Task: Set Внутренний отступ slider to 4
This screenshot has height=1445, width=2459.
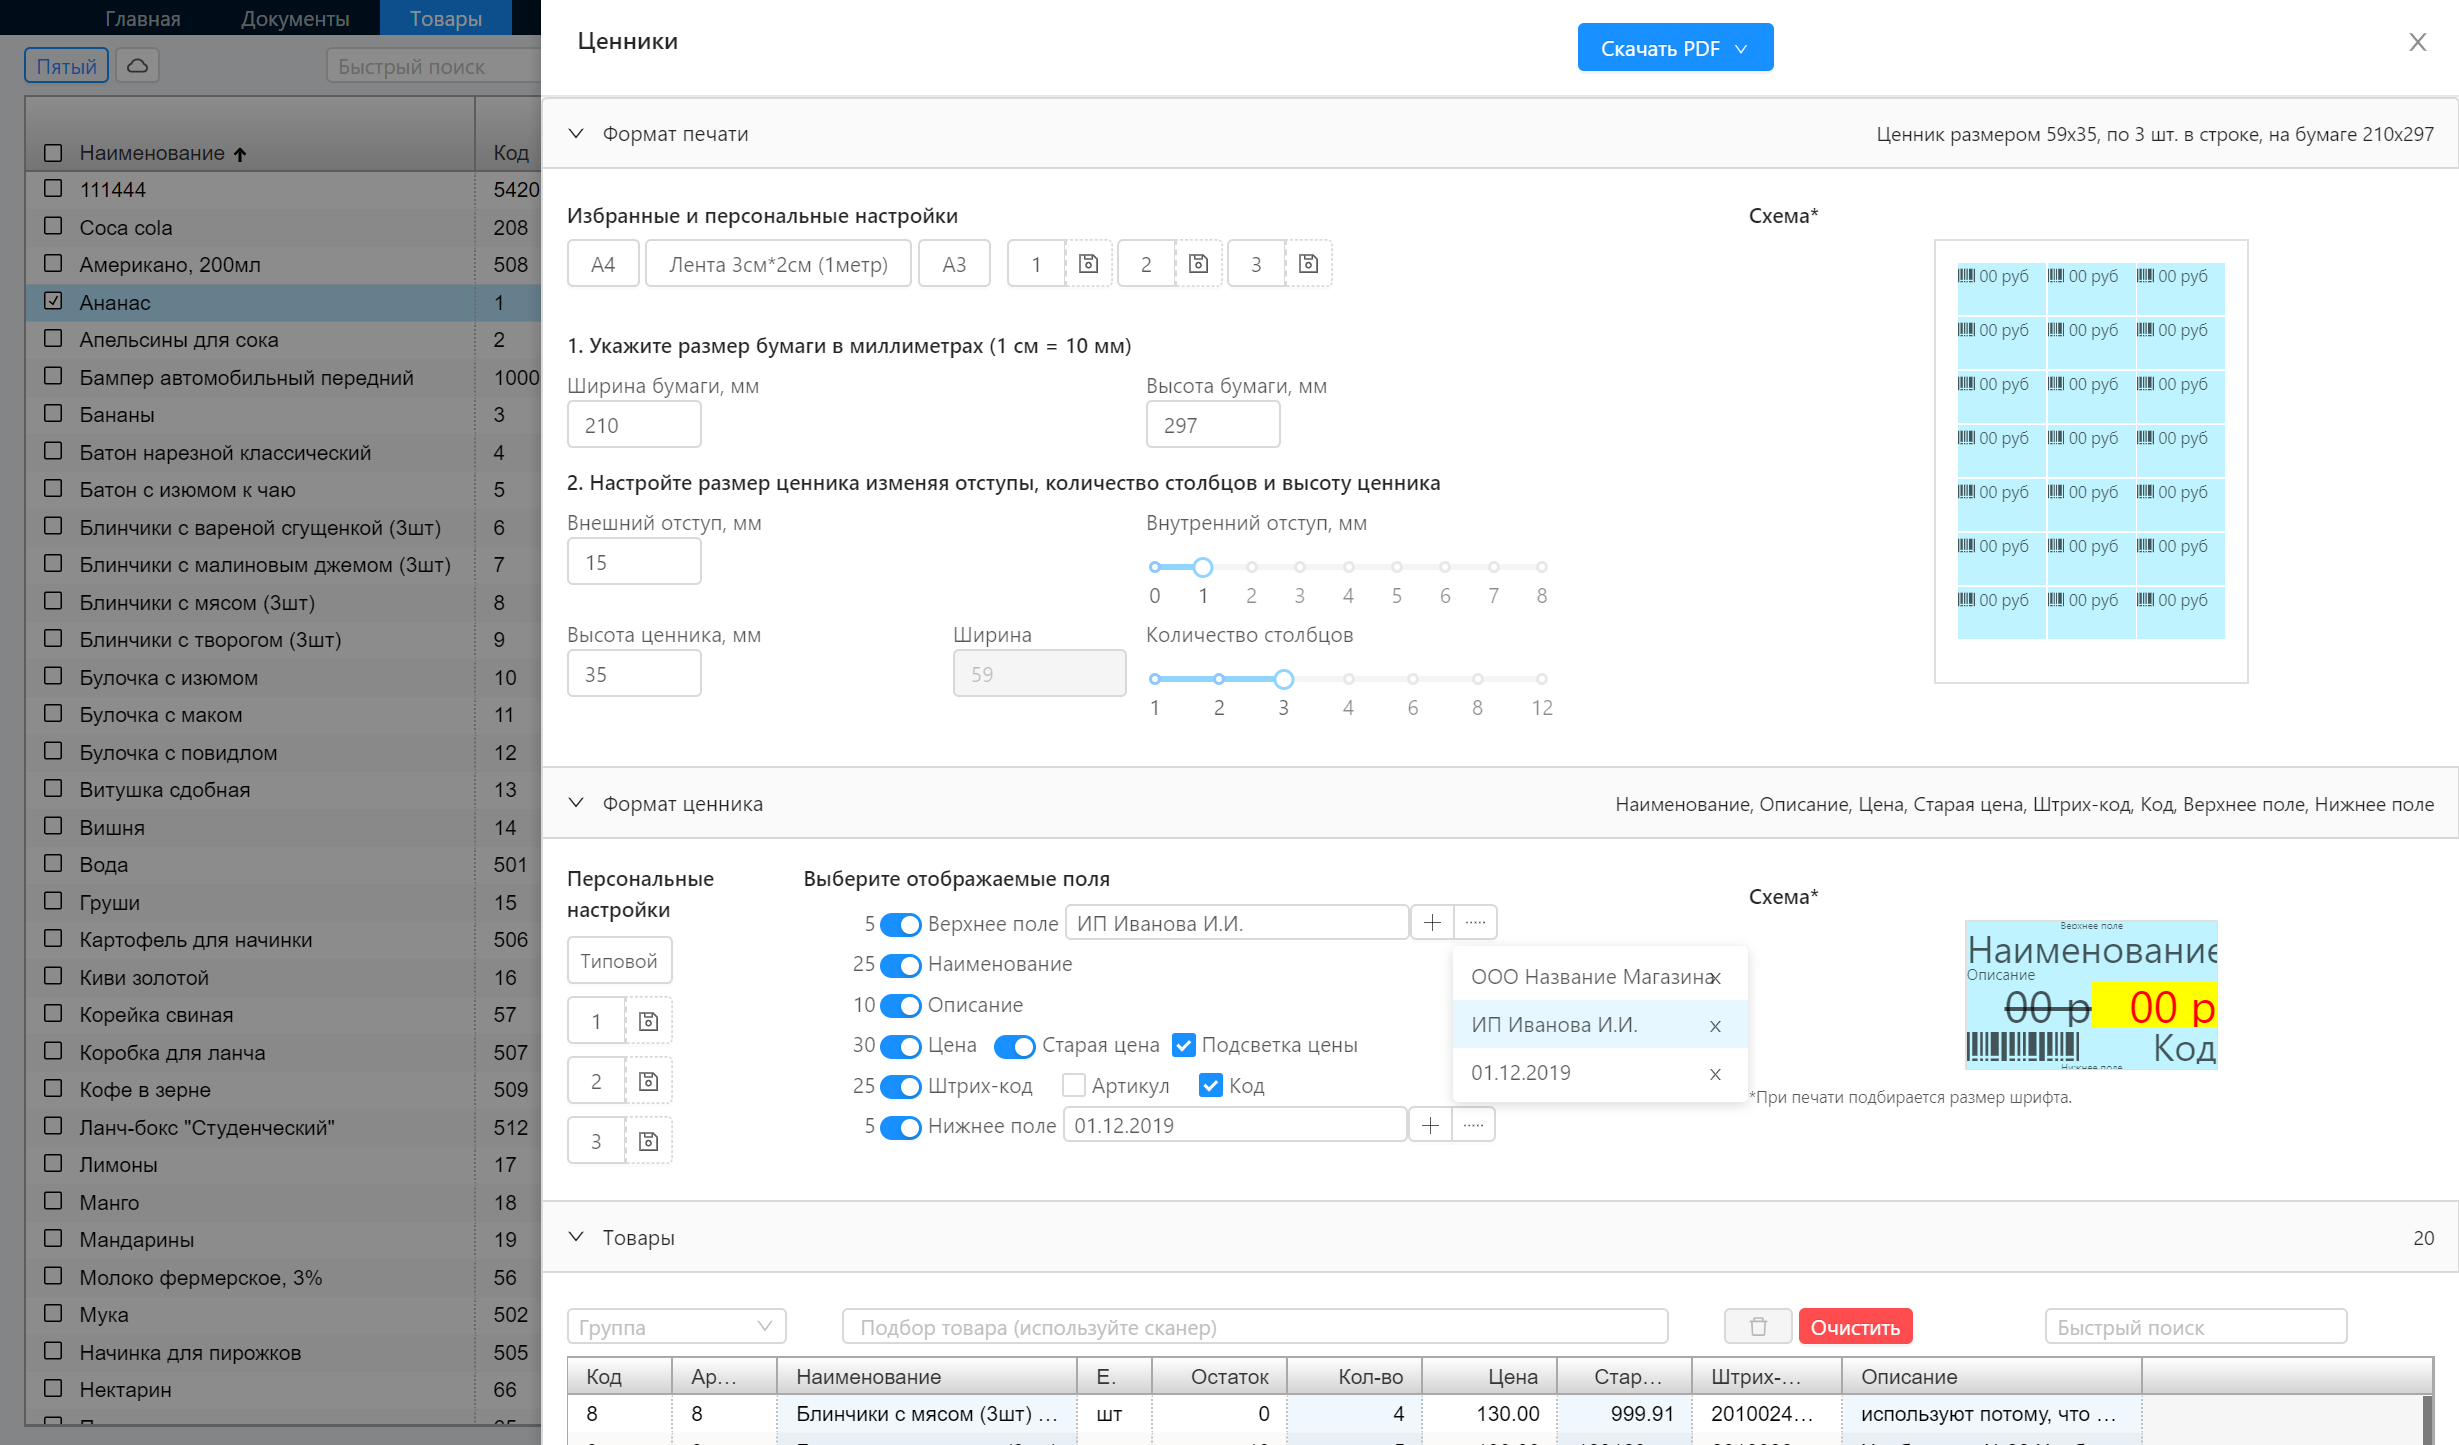Action: (x=1348, y=567)
